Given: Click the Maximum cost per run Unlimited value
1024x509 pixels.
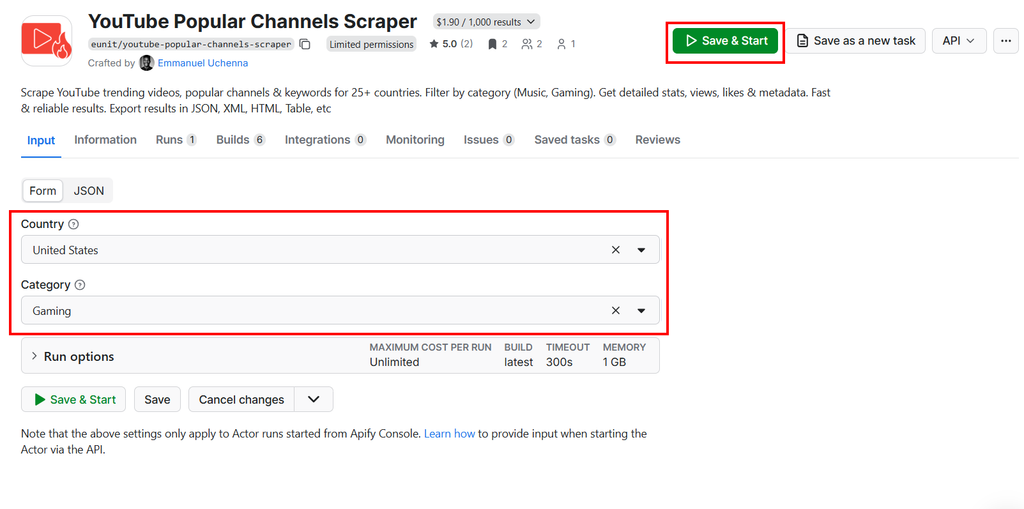Looking at the screenshot, I should [394, 362].
